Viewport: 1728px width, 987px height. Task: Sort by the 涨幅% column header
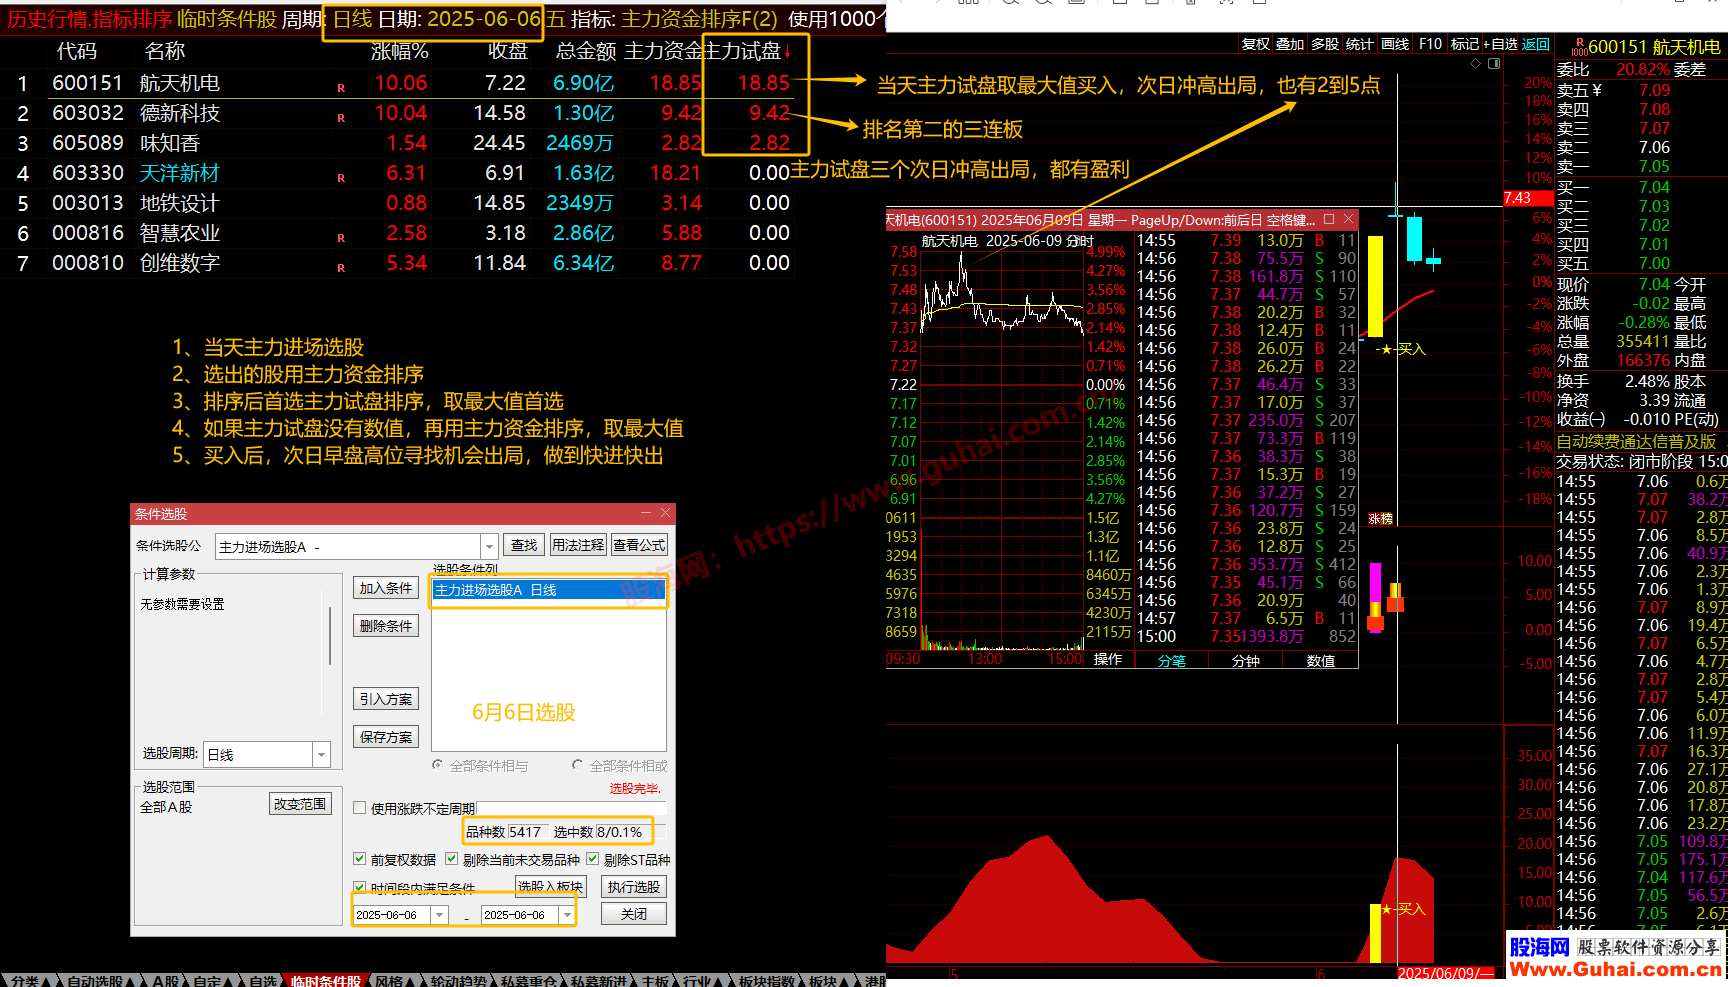click(399, 51)
